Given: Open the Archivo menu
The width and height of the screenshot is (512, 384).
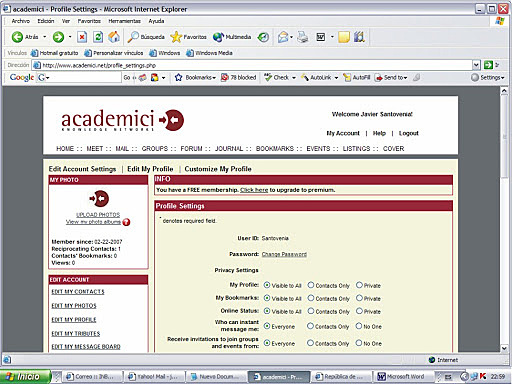Looking at the screenshot, I should tap(21, 21).
